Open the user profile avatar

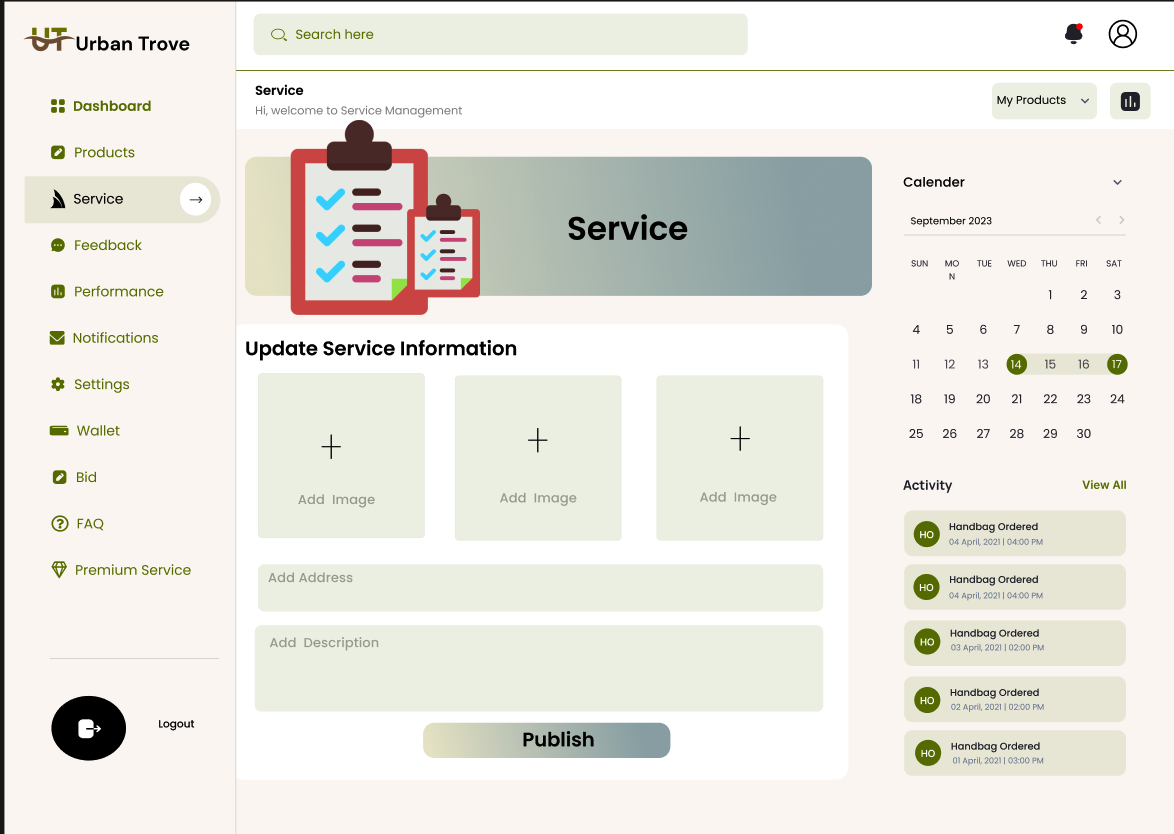[1122, 34]
